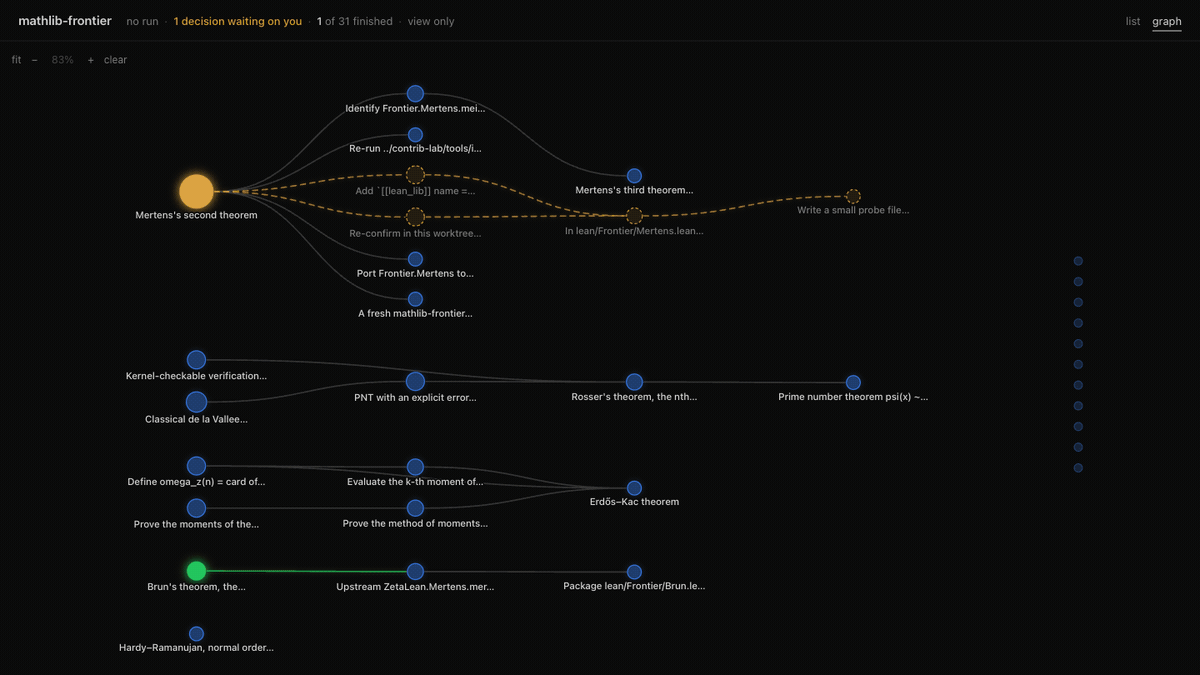1200x675 pixels.
Task: Select the A fresh mathlib-frontier... node
Action: click(415, 299)
